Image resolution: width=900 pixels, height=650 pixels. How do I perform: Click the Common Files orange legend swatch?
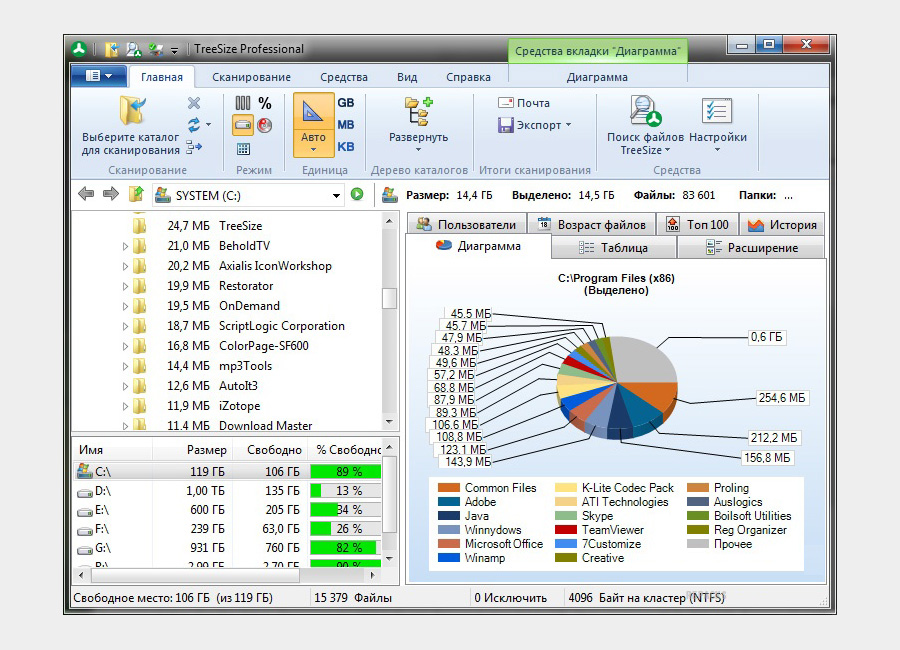tap(448, 488)
